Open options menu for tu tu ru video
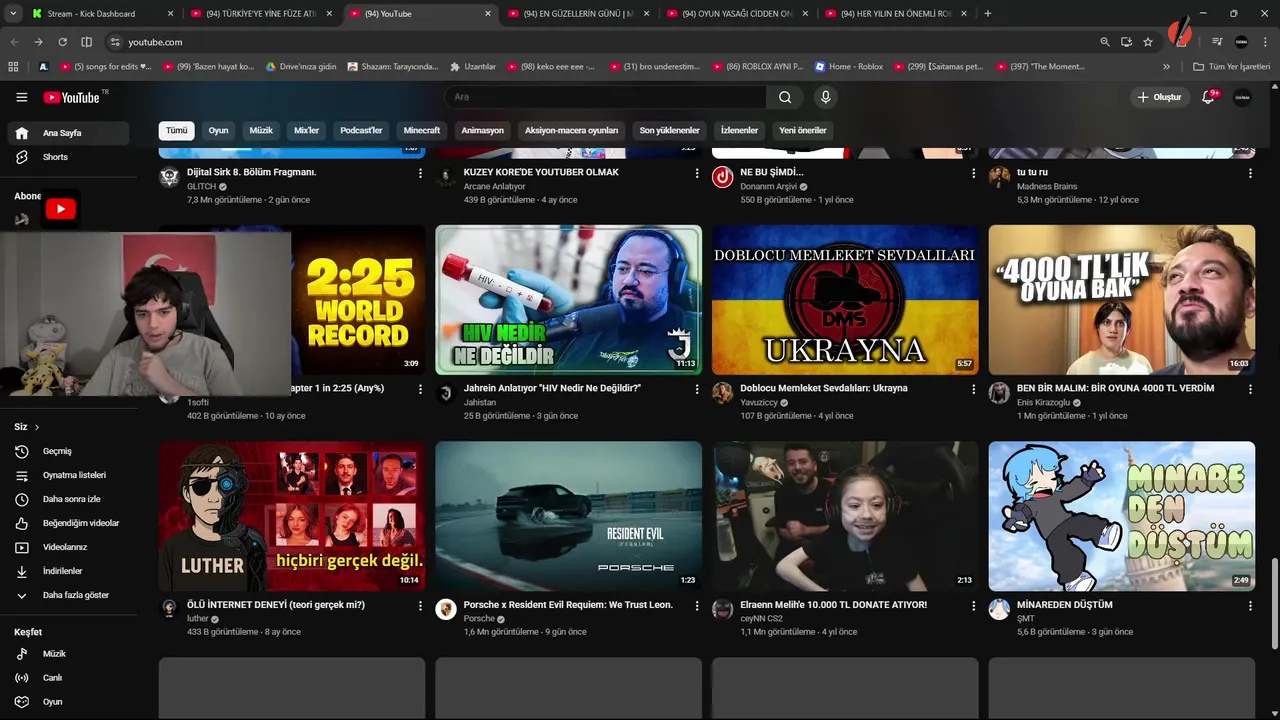The height and width of the screenshot is (720, 1280). pos(1250,173)
